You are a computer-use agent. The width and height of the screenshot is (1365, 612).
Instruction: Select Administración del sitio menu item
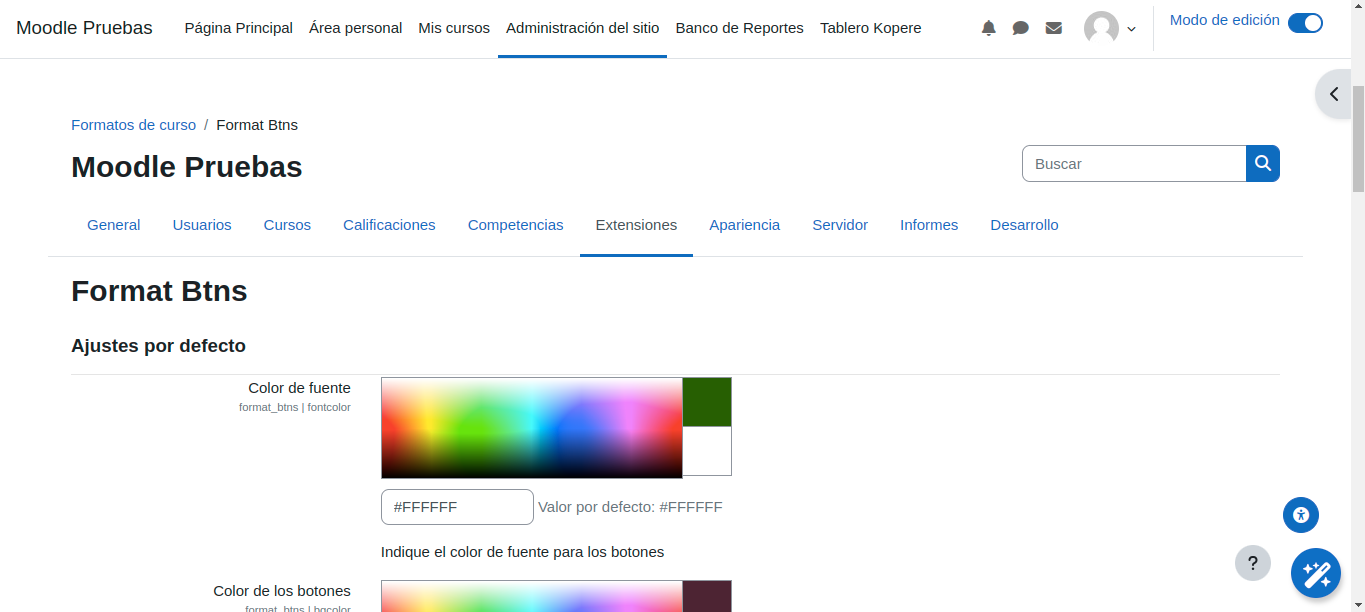[x=583, y=28]
